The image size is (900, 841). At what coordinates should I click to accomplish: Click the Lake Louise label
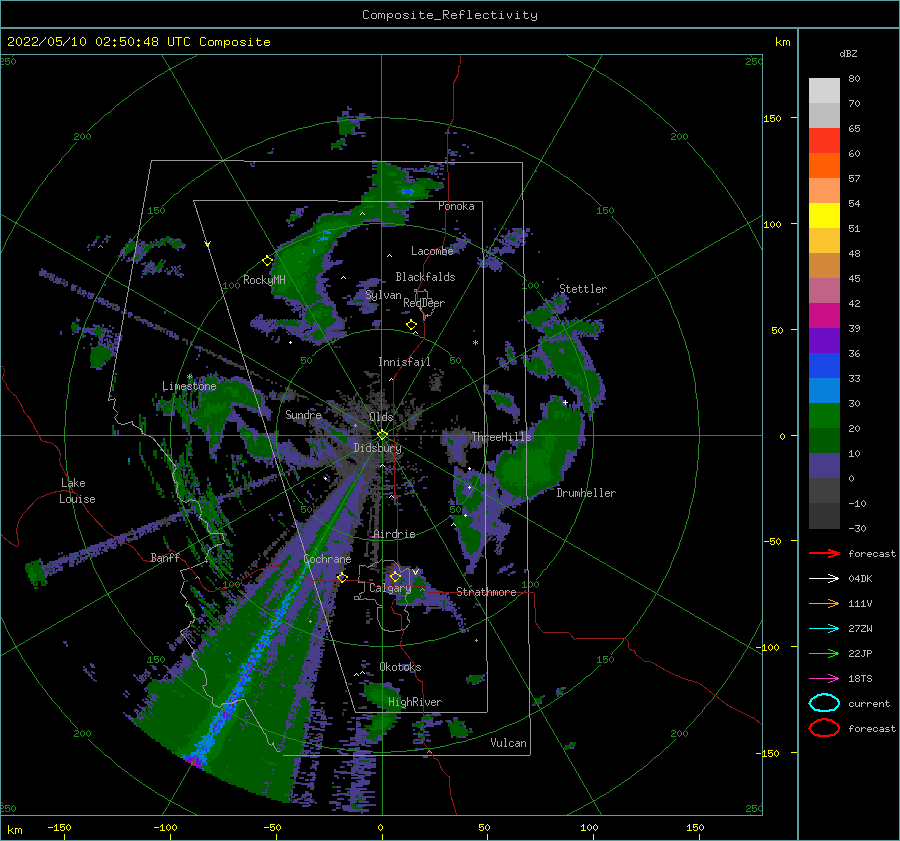point(77,491)
